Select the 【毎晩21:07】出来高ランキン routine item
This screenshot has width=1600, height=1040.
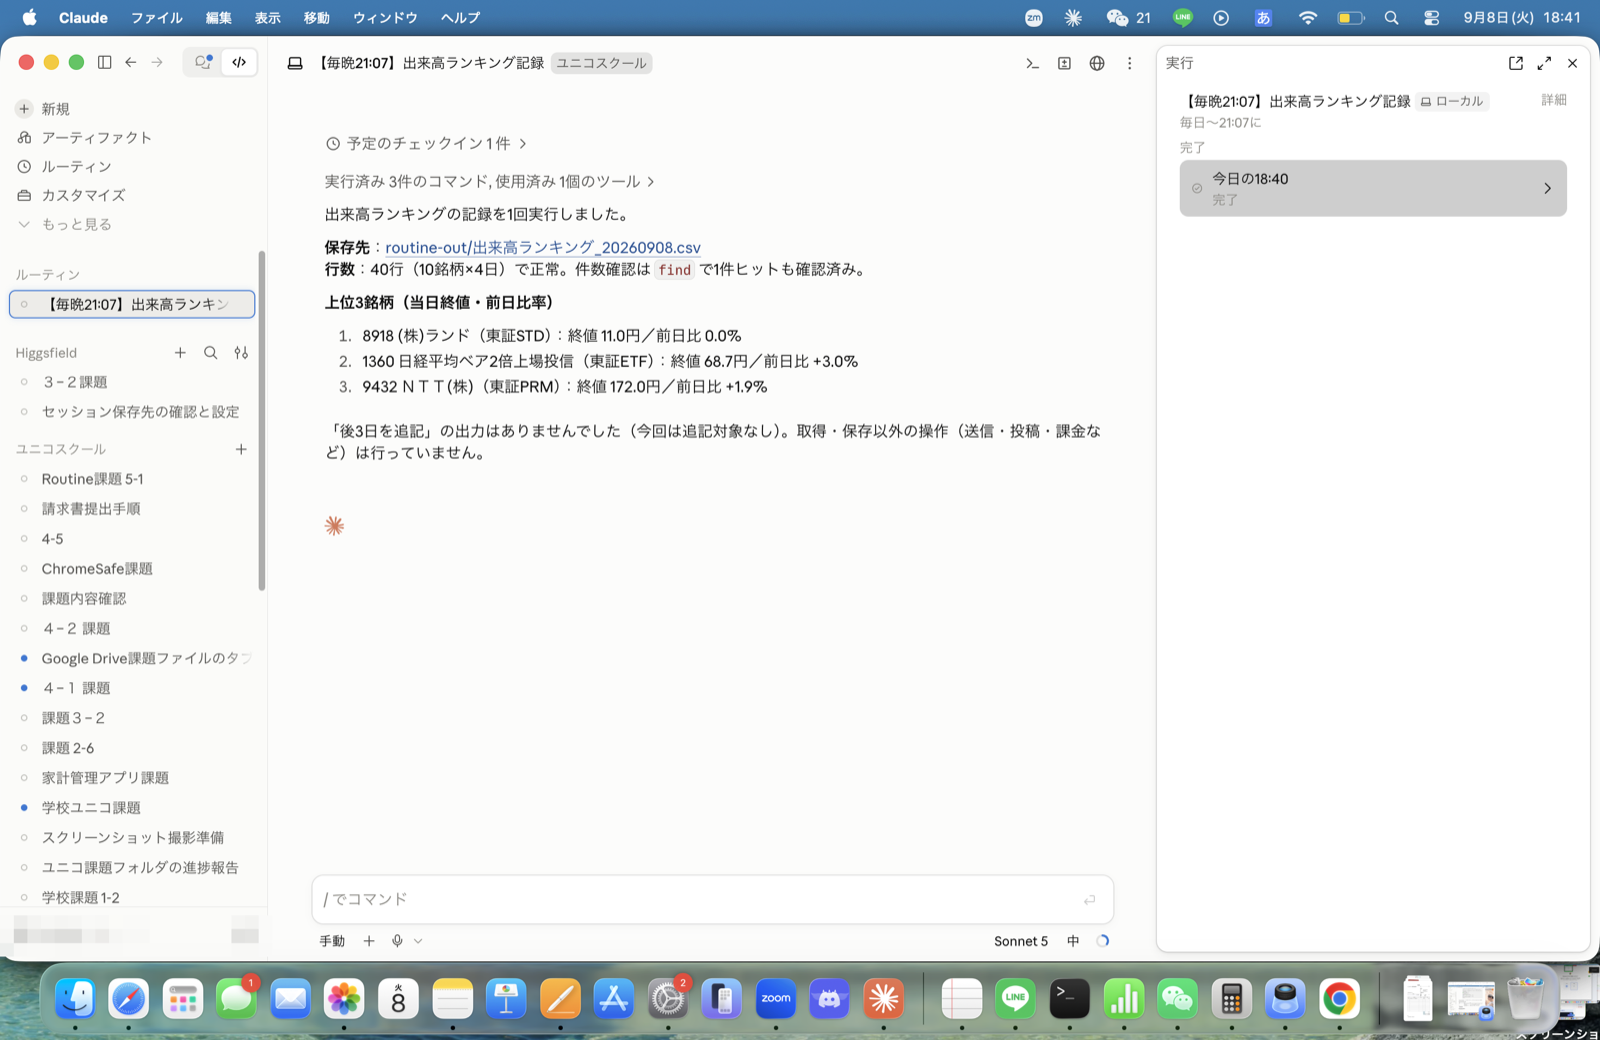click(132, 304)
